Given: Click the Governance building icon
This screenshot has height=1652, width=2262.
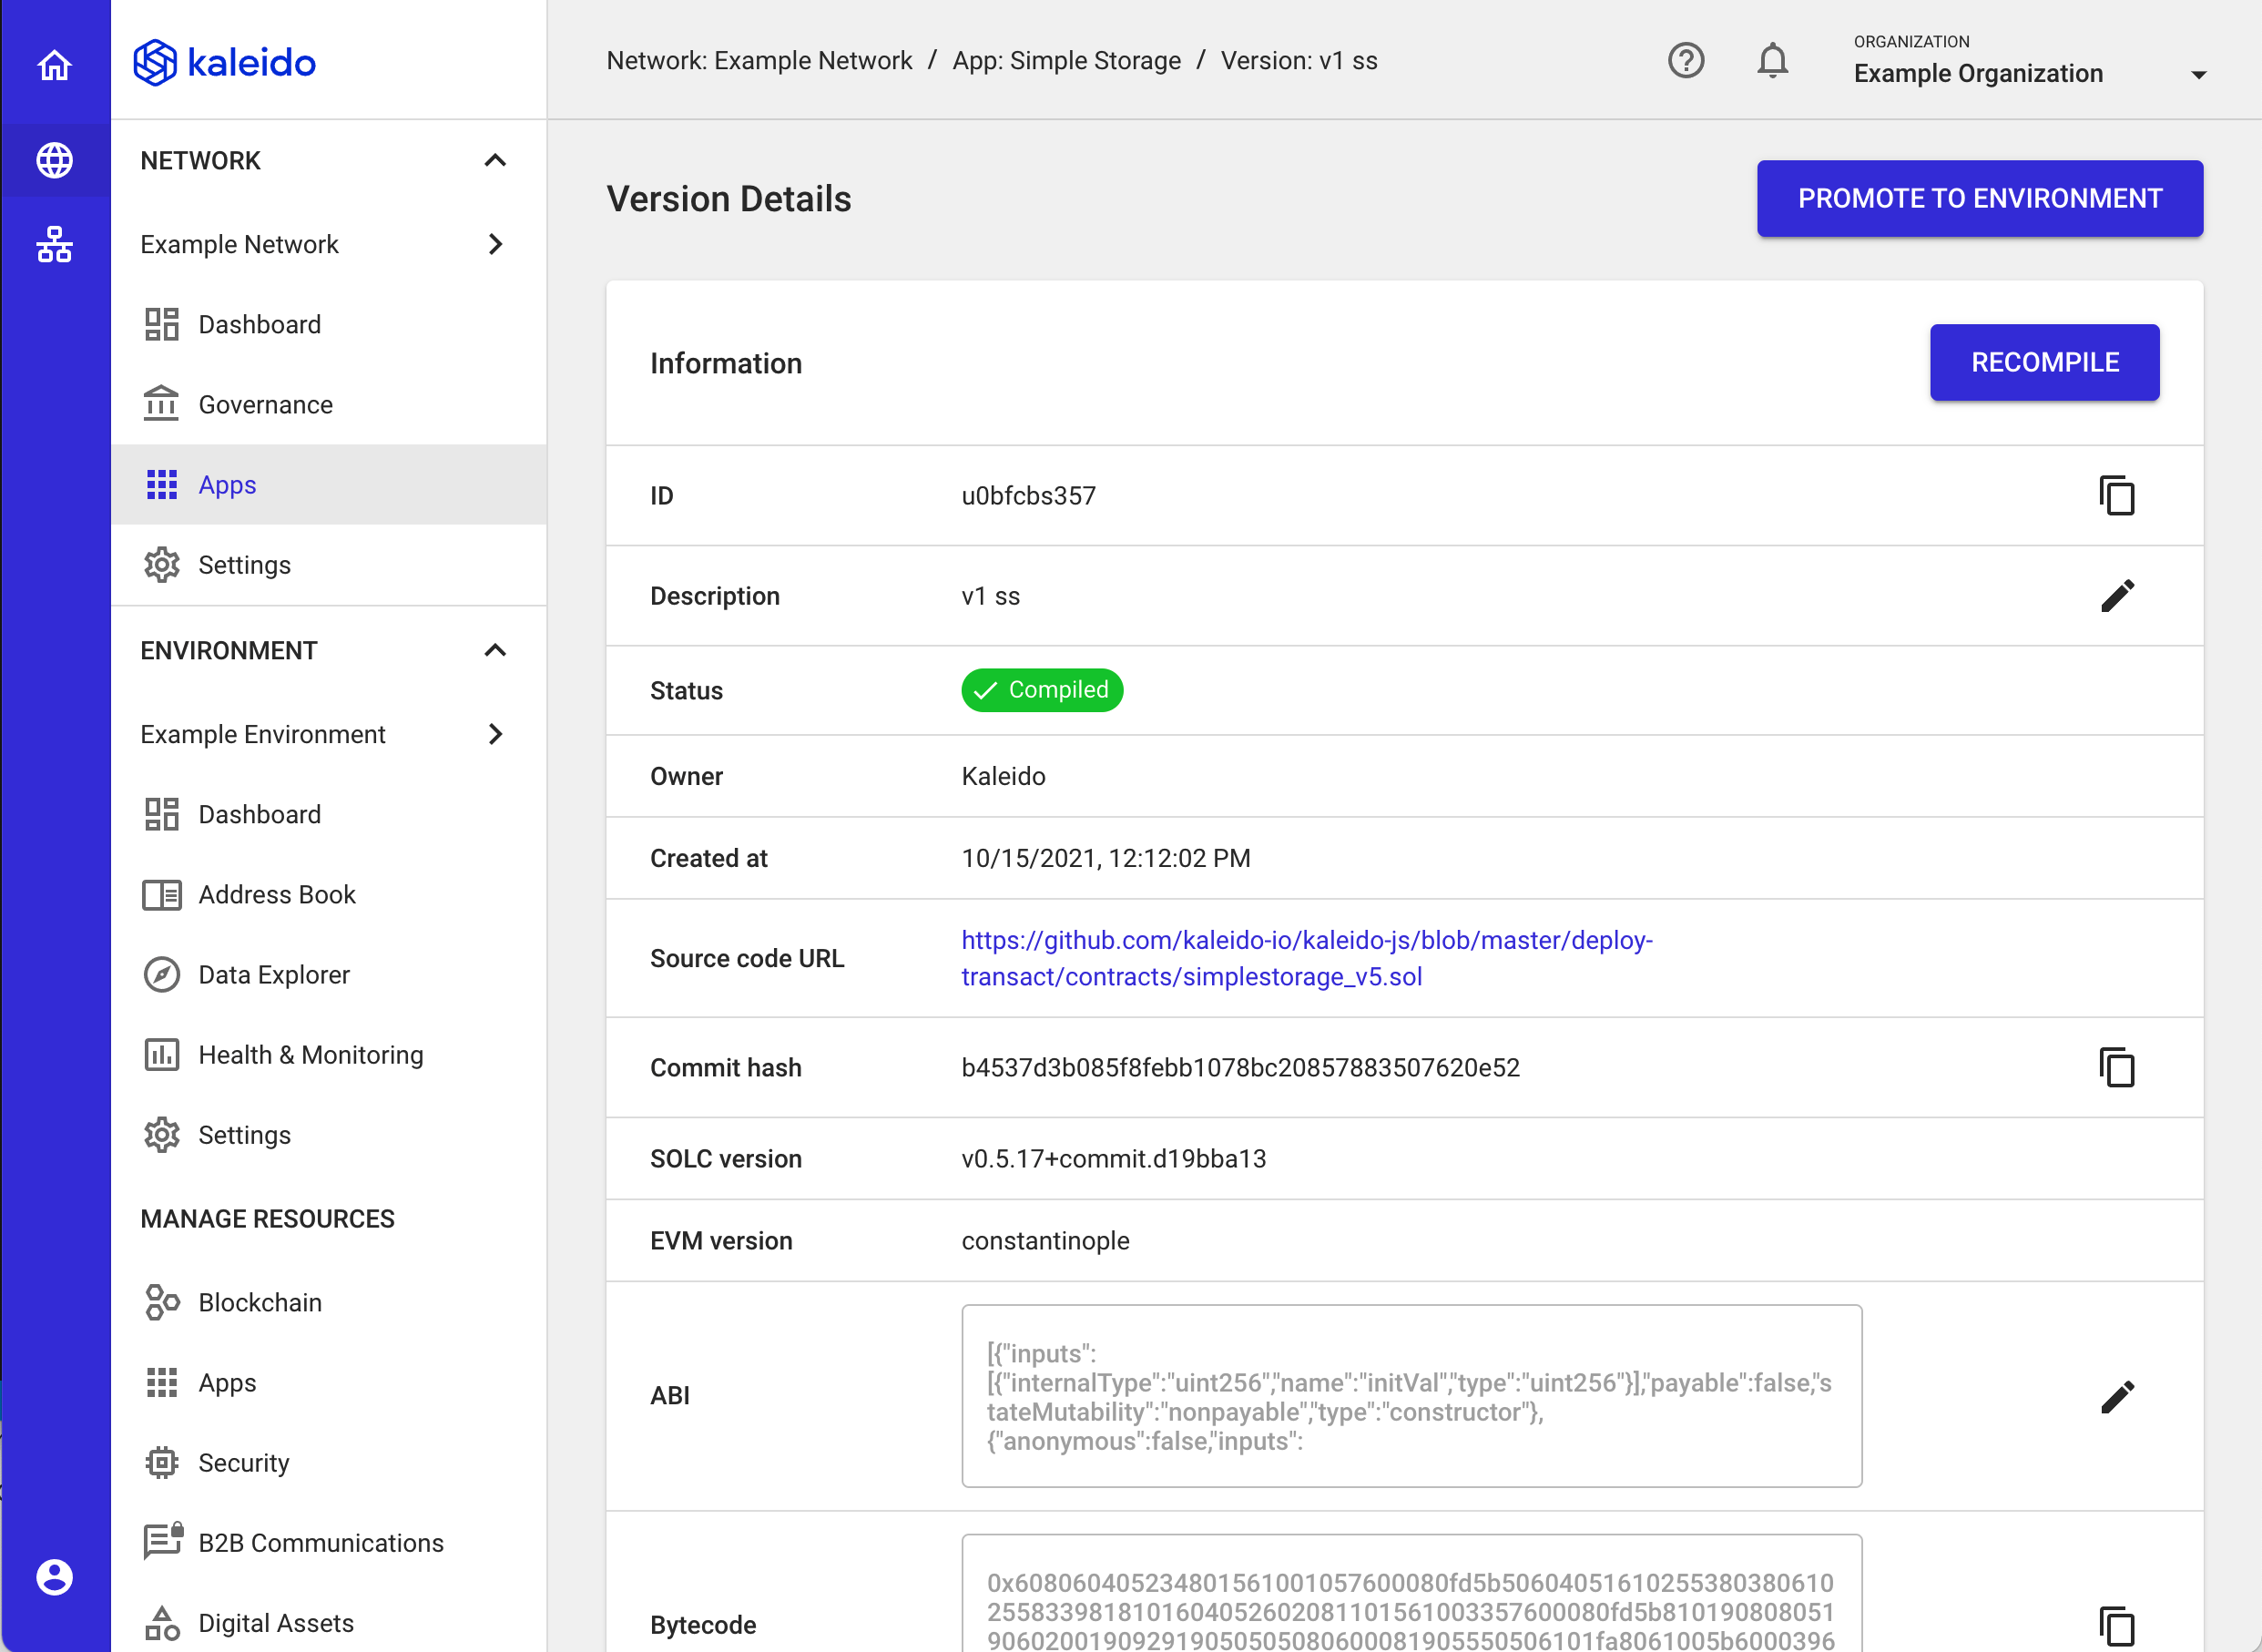Looking at the screenshot, I should coord(161,404).
